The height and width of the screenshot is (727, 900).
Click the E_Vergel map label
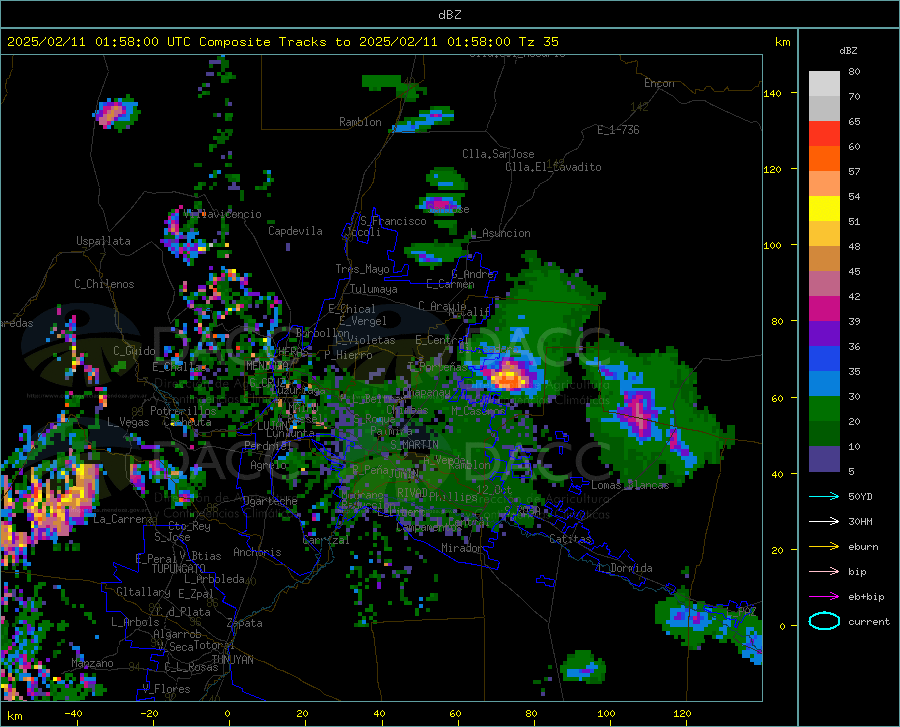click(363, 321)
